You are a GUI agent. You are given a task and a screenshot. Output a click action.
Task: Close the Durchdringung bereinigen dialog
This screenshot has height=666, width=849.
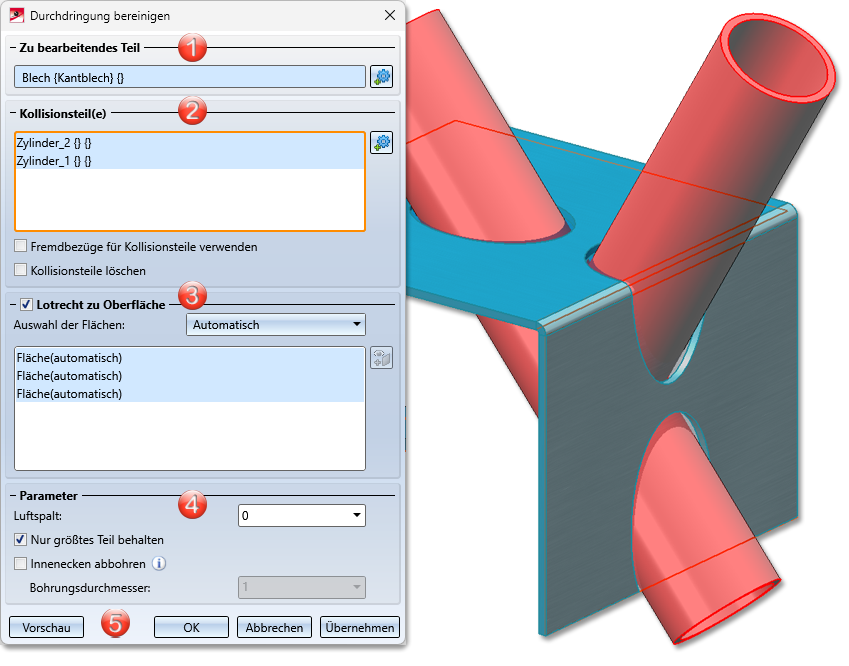[390, 15]
